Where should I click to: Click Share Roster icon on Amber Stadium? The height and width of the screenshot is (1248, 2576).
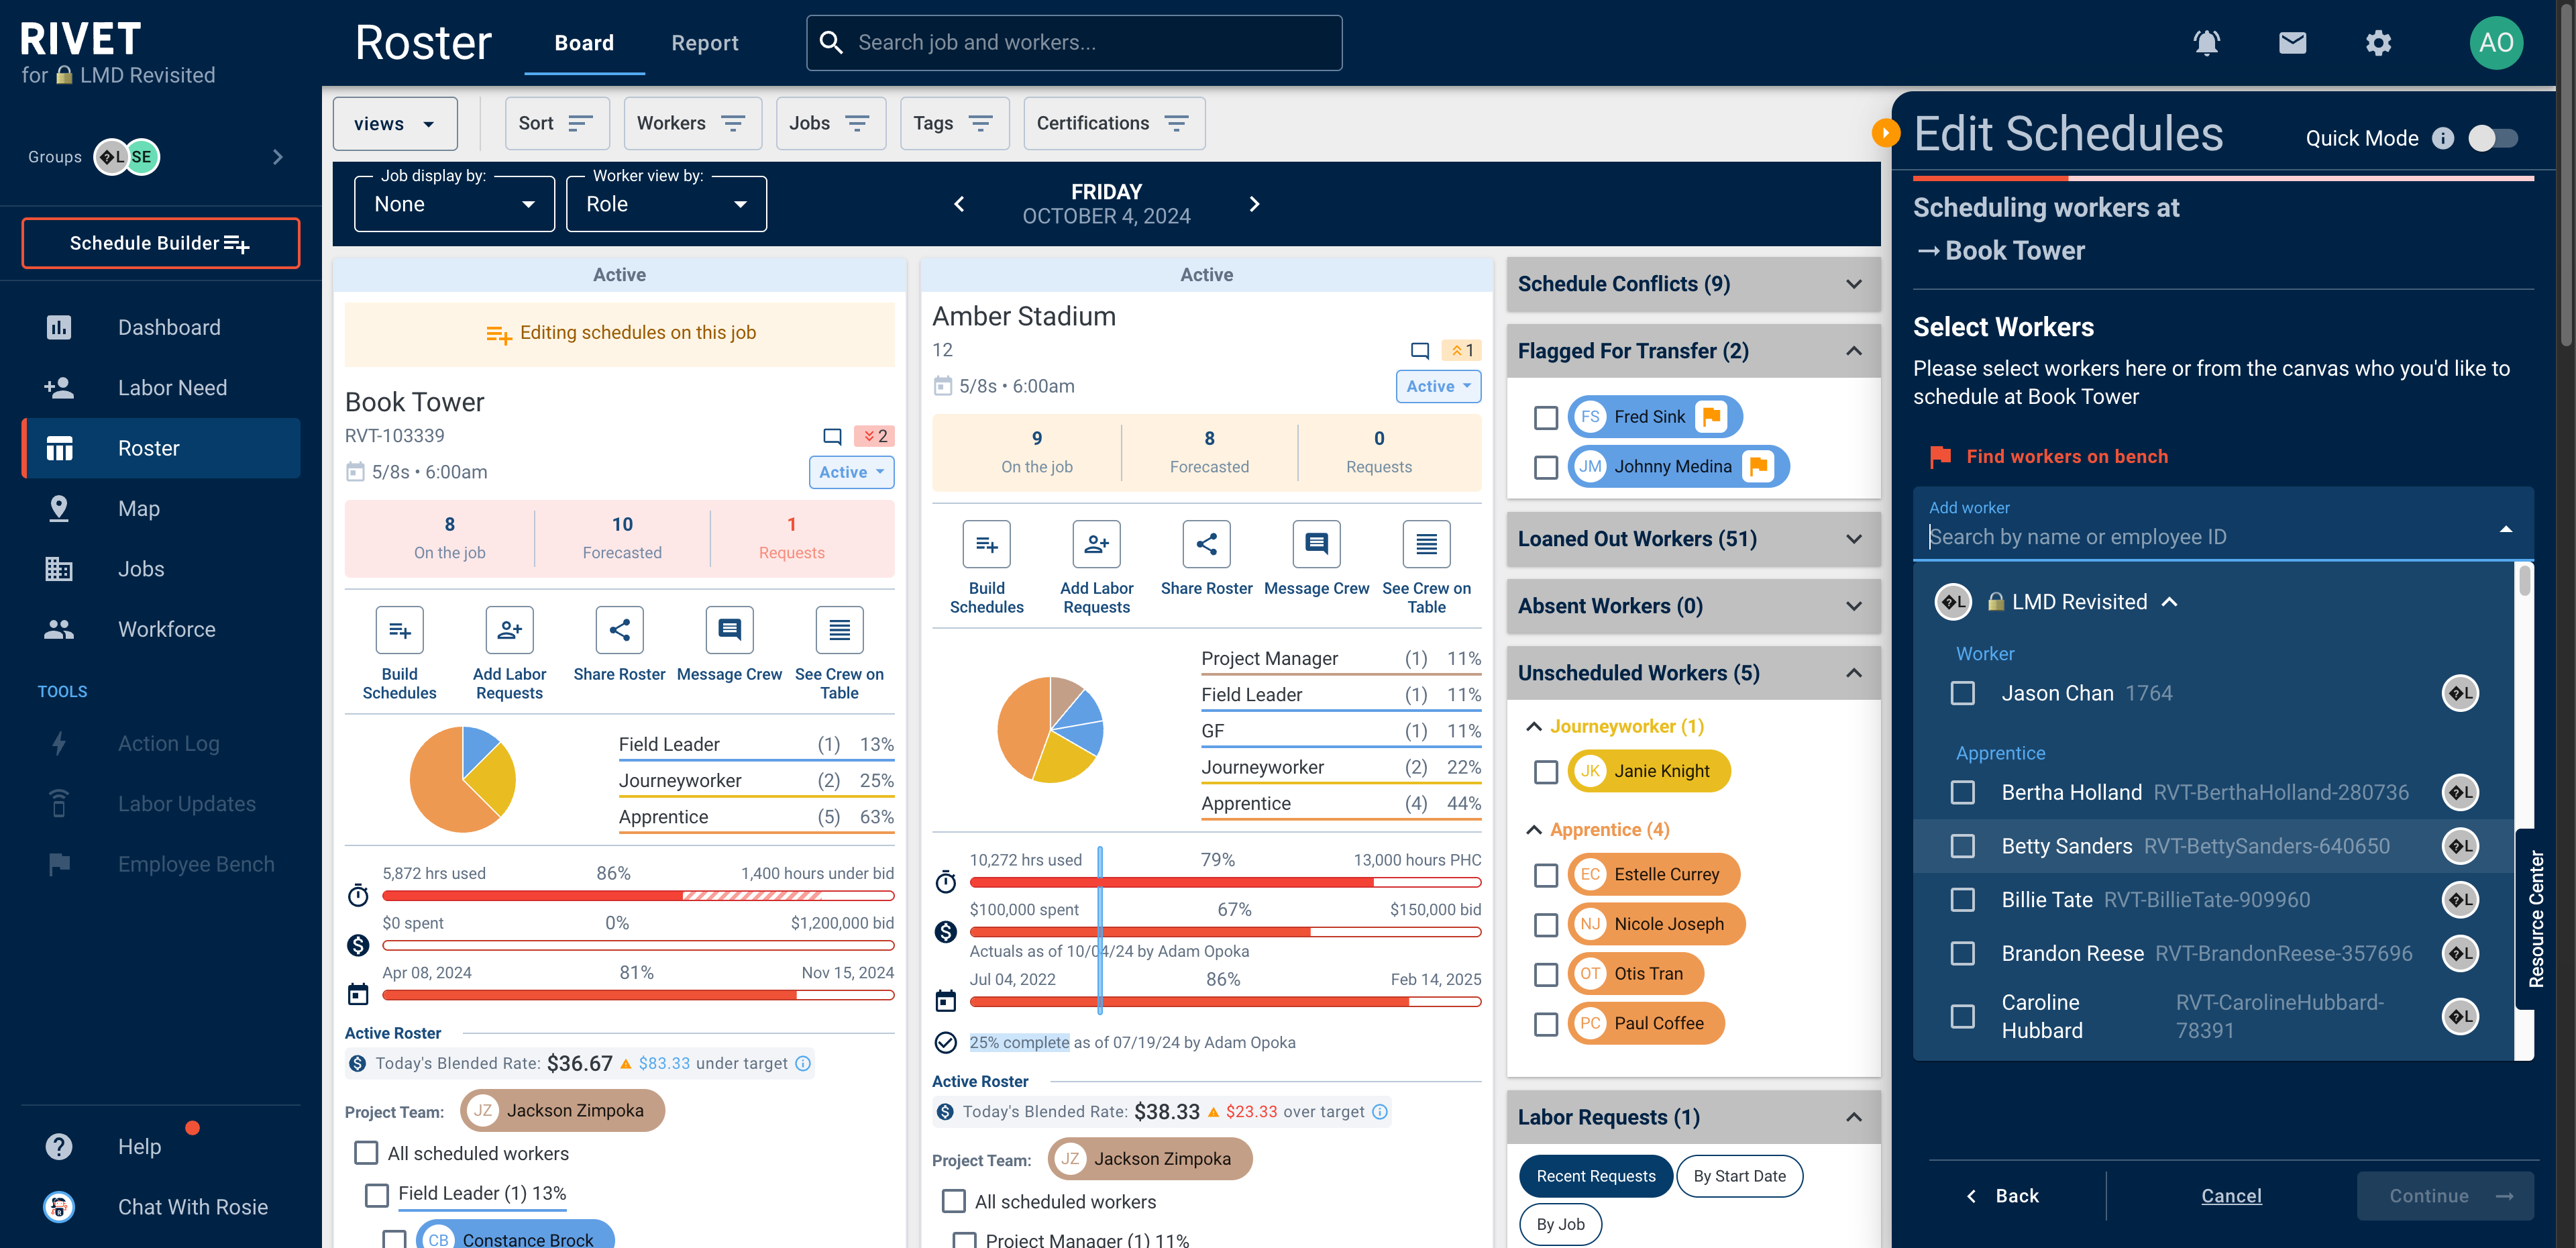[x=1206, y=544]
